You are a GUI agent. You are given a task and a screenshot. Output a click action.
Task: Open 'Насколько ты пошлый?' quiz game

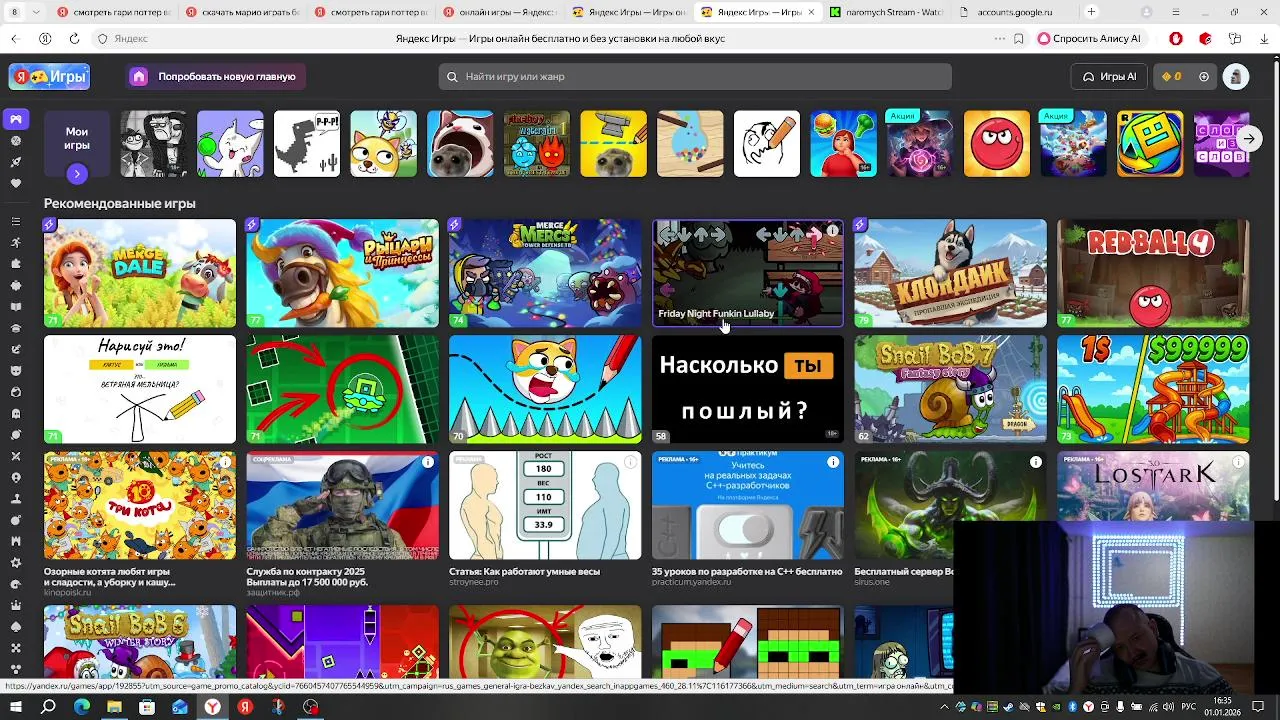point(747,389)
